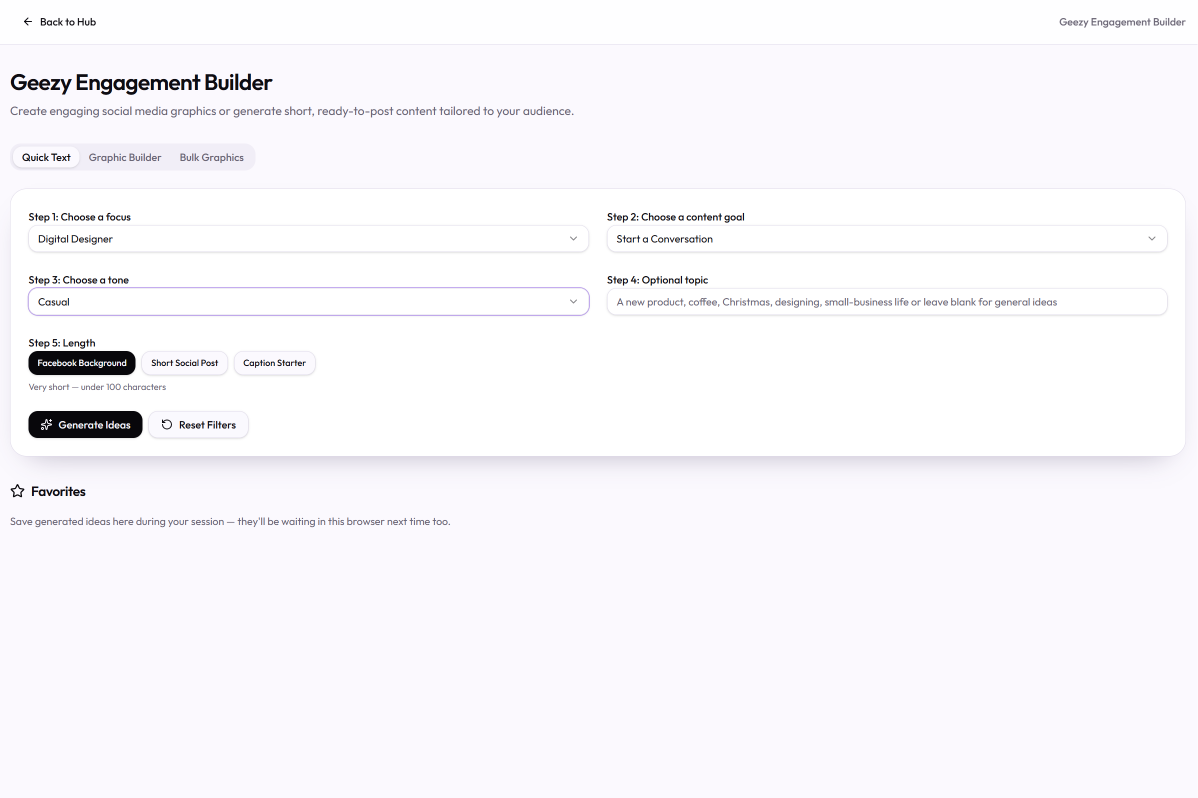Screen dimensions: 1198x798
Task: Open the Digital Designer focus dropdown
Action: point(309,239)
